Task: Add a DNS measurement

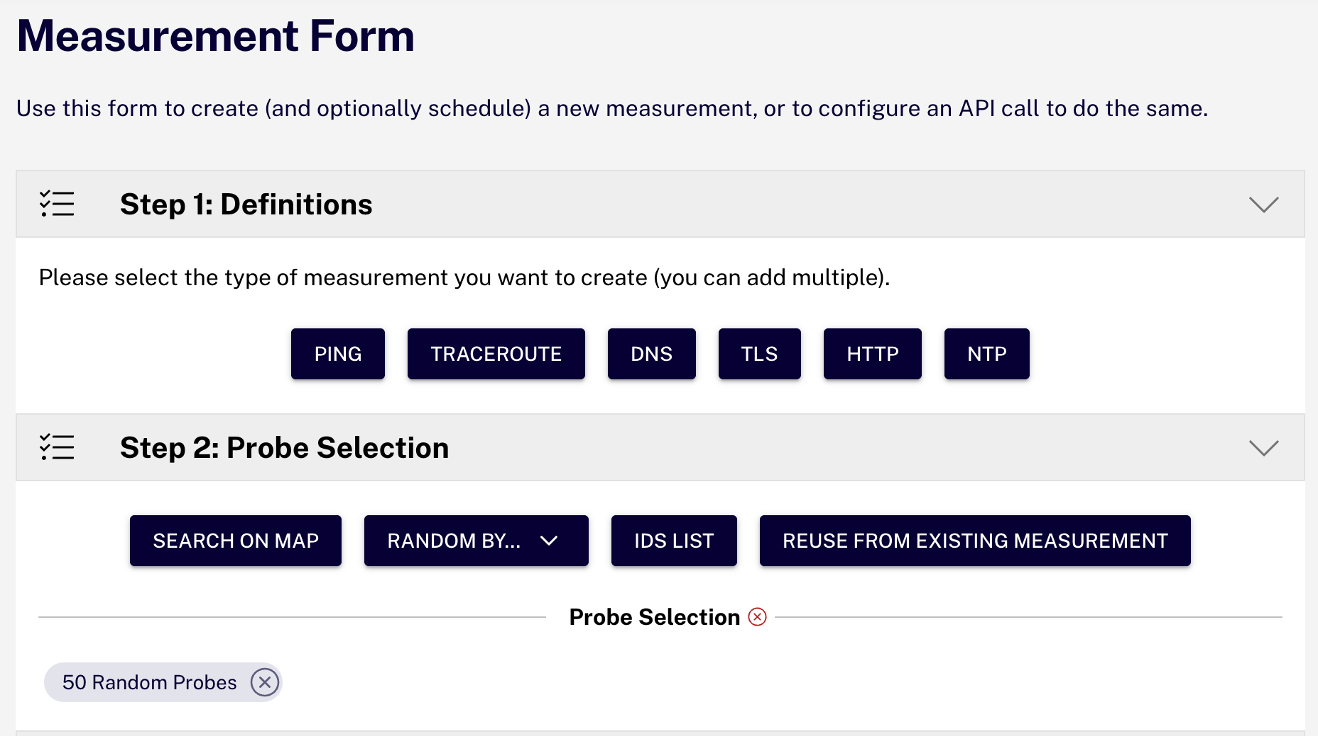Action: tap(652, 354)
